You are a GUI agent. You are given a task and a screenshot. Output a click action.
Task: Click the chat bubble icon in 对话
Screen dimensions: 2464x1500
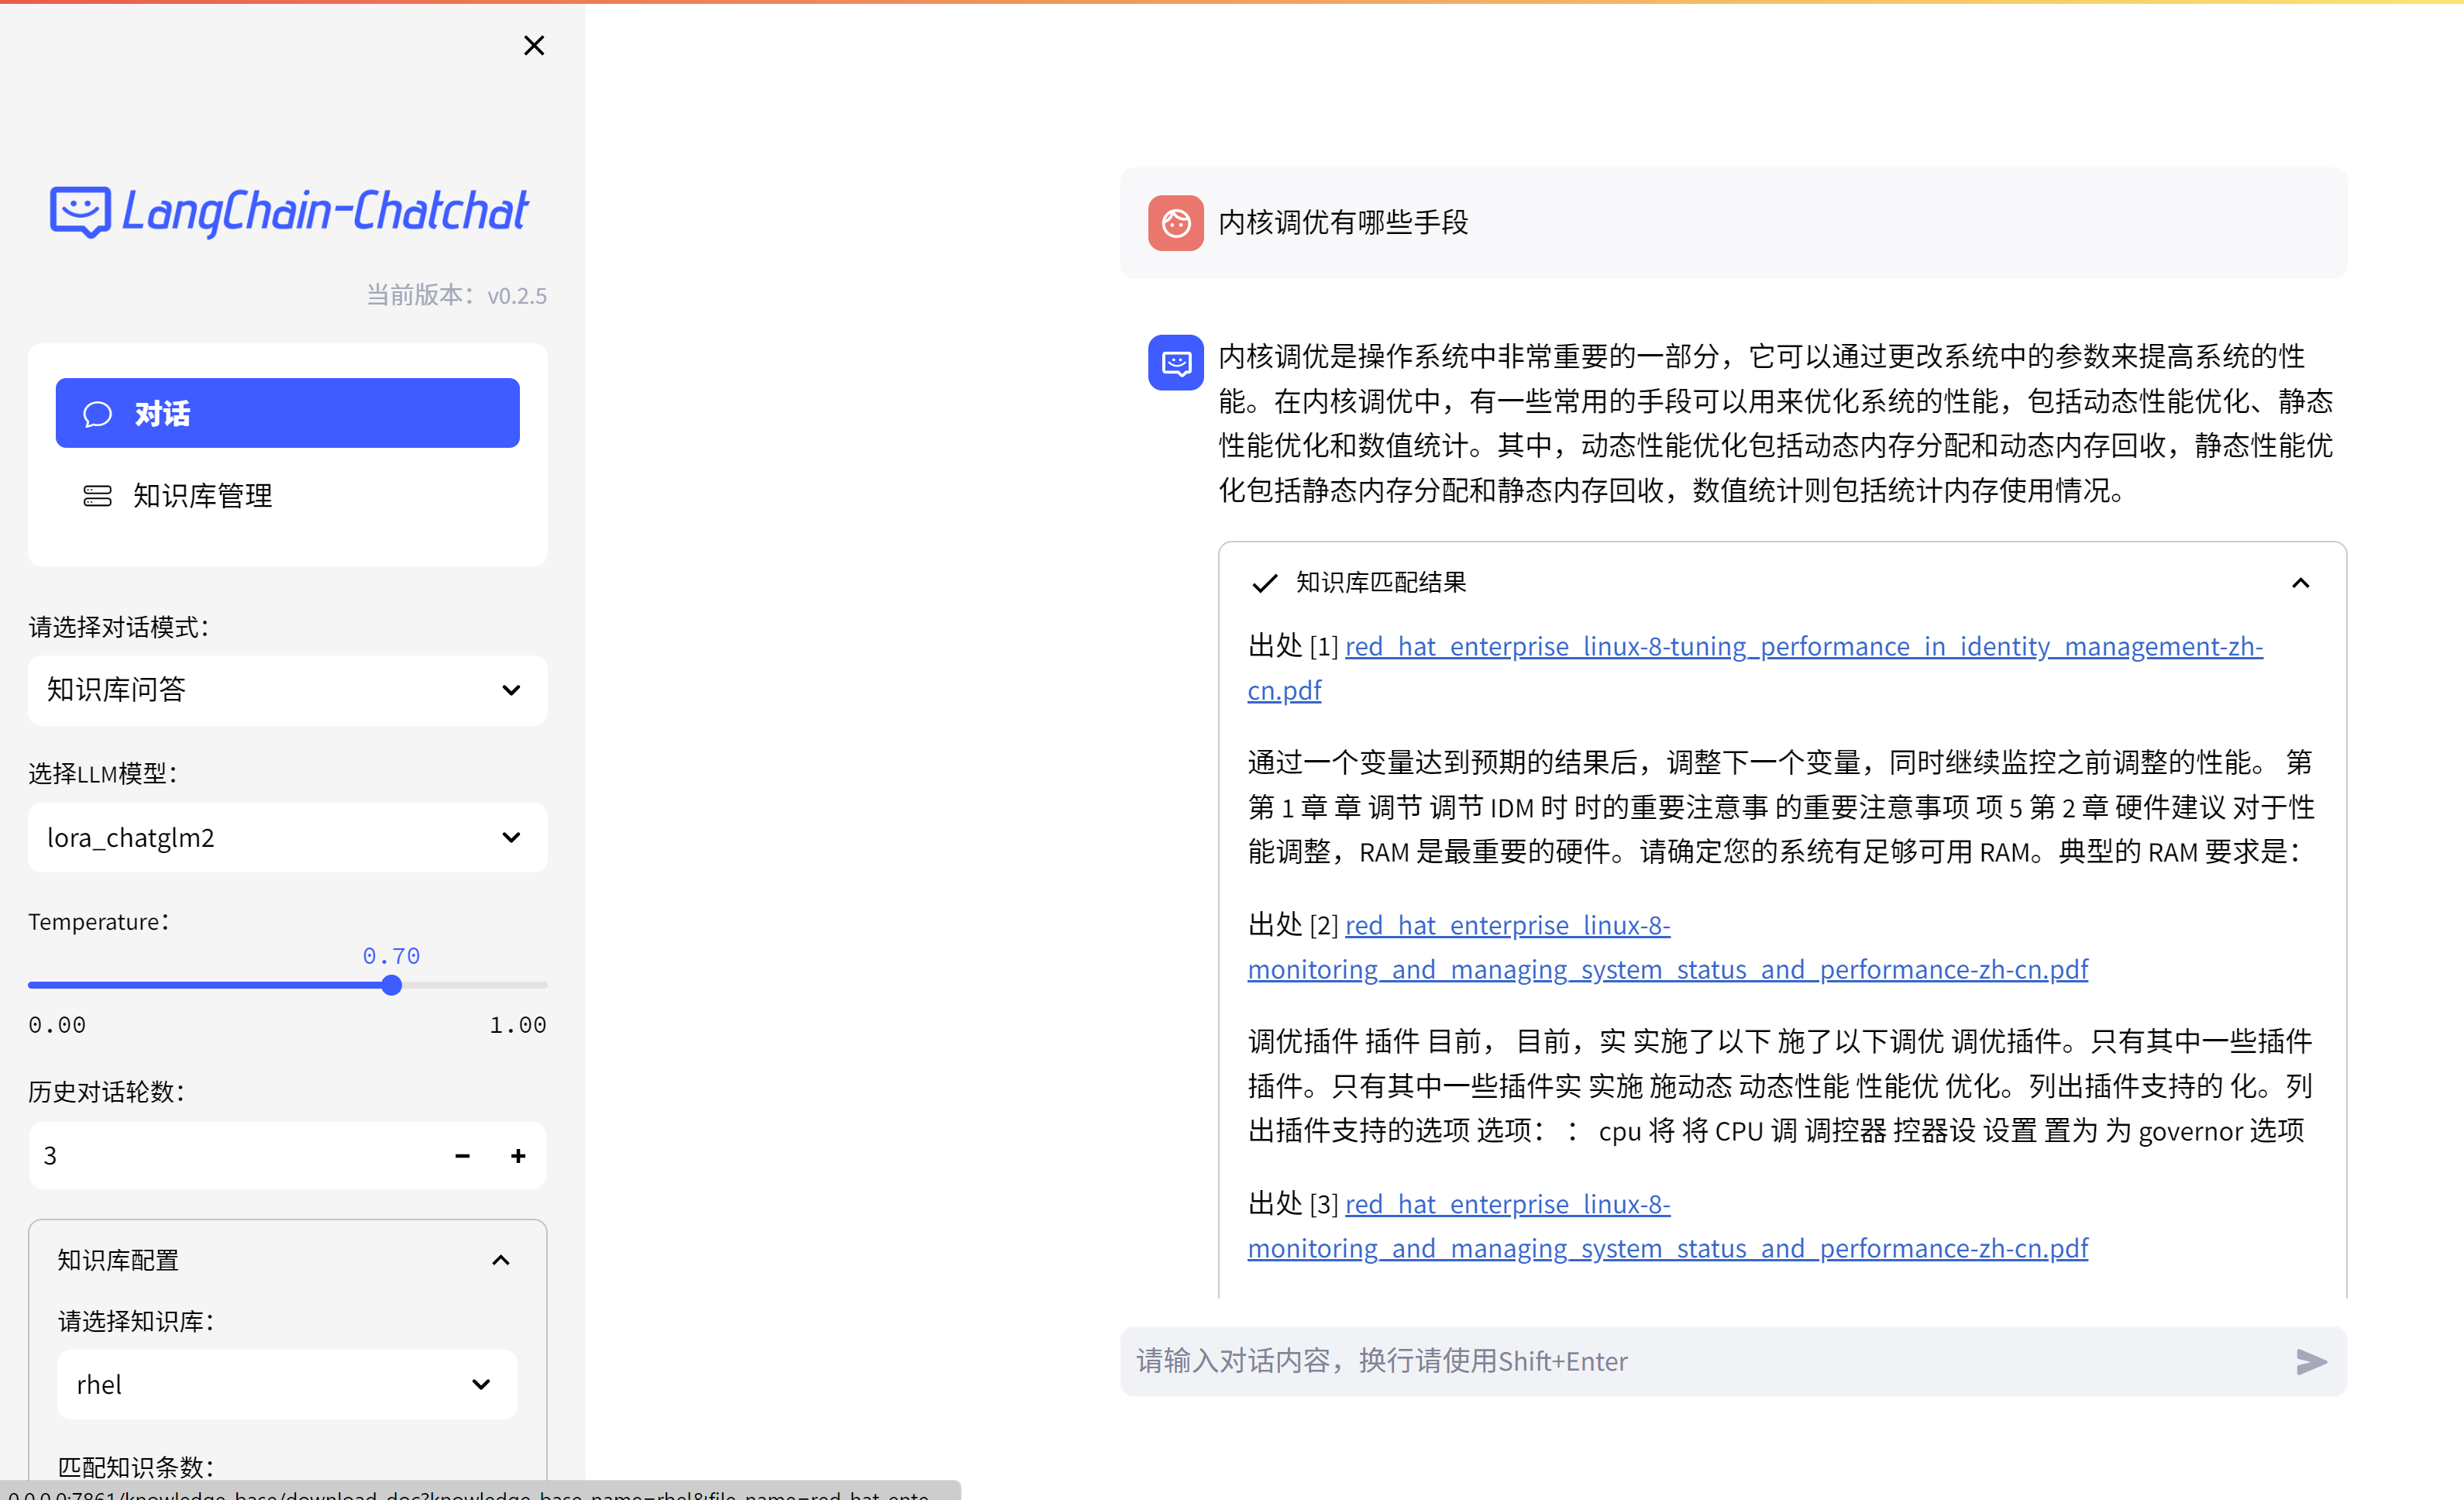pos(97,414)
